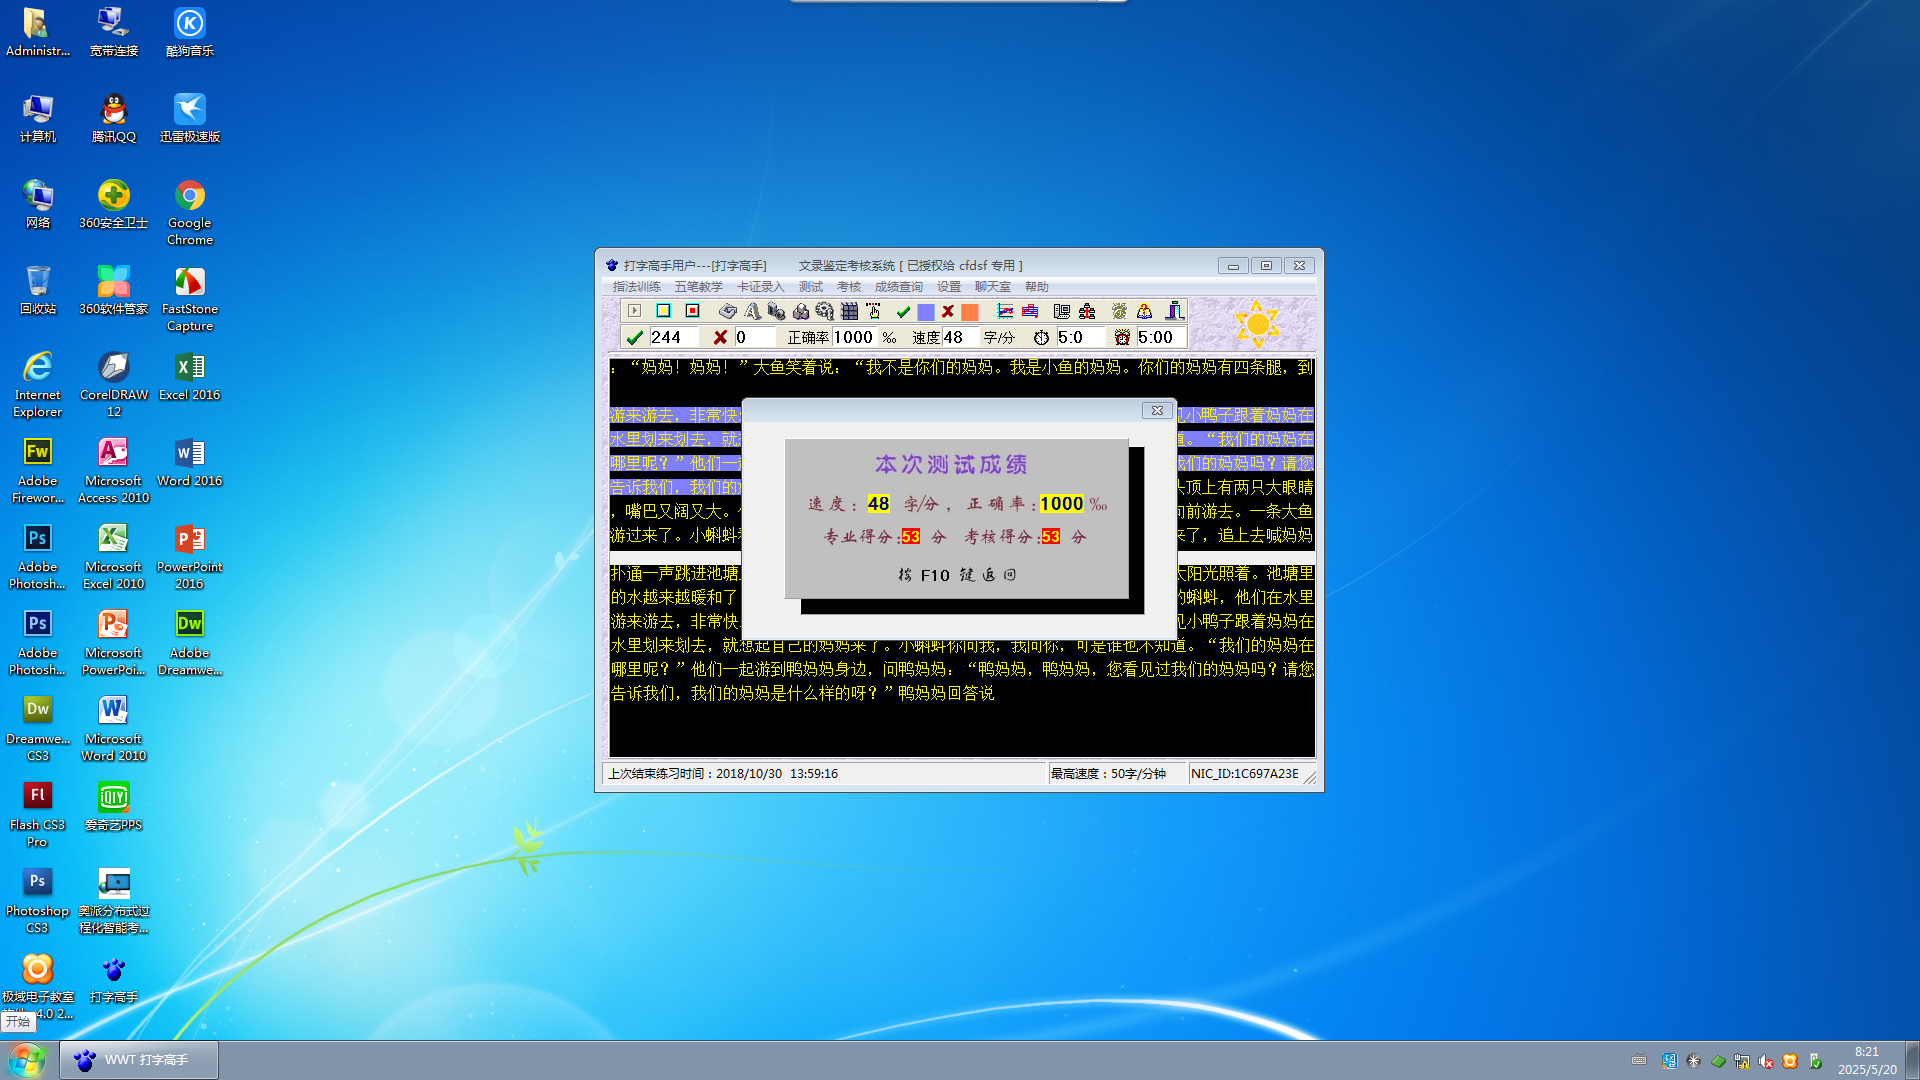This screenshot has width=1920, height=1080.
Task: Click the blue grid table toolbar icon
Action: click(x=849, y=311)
